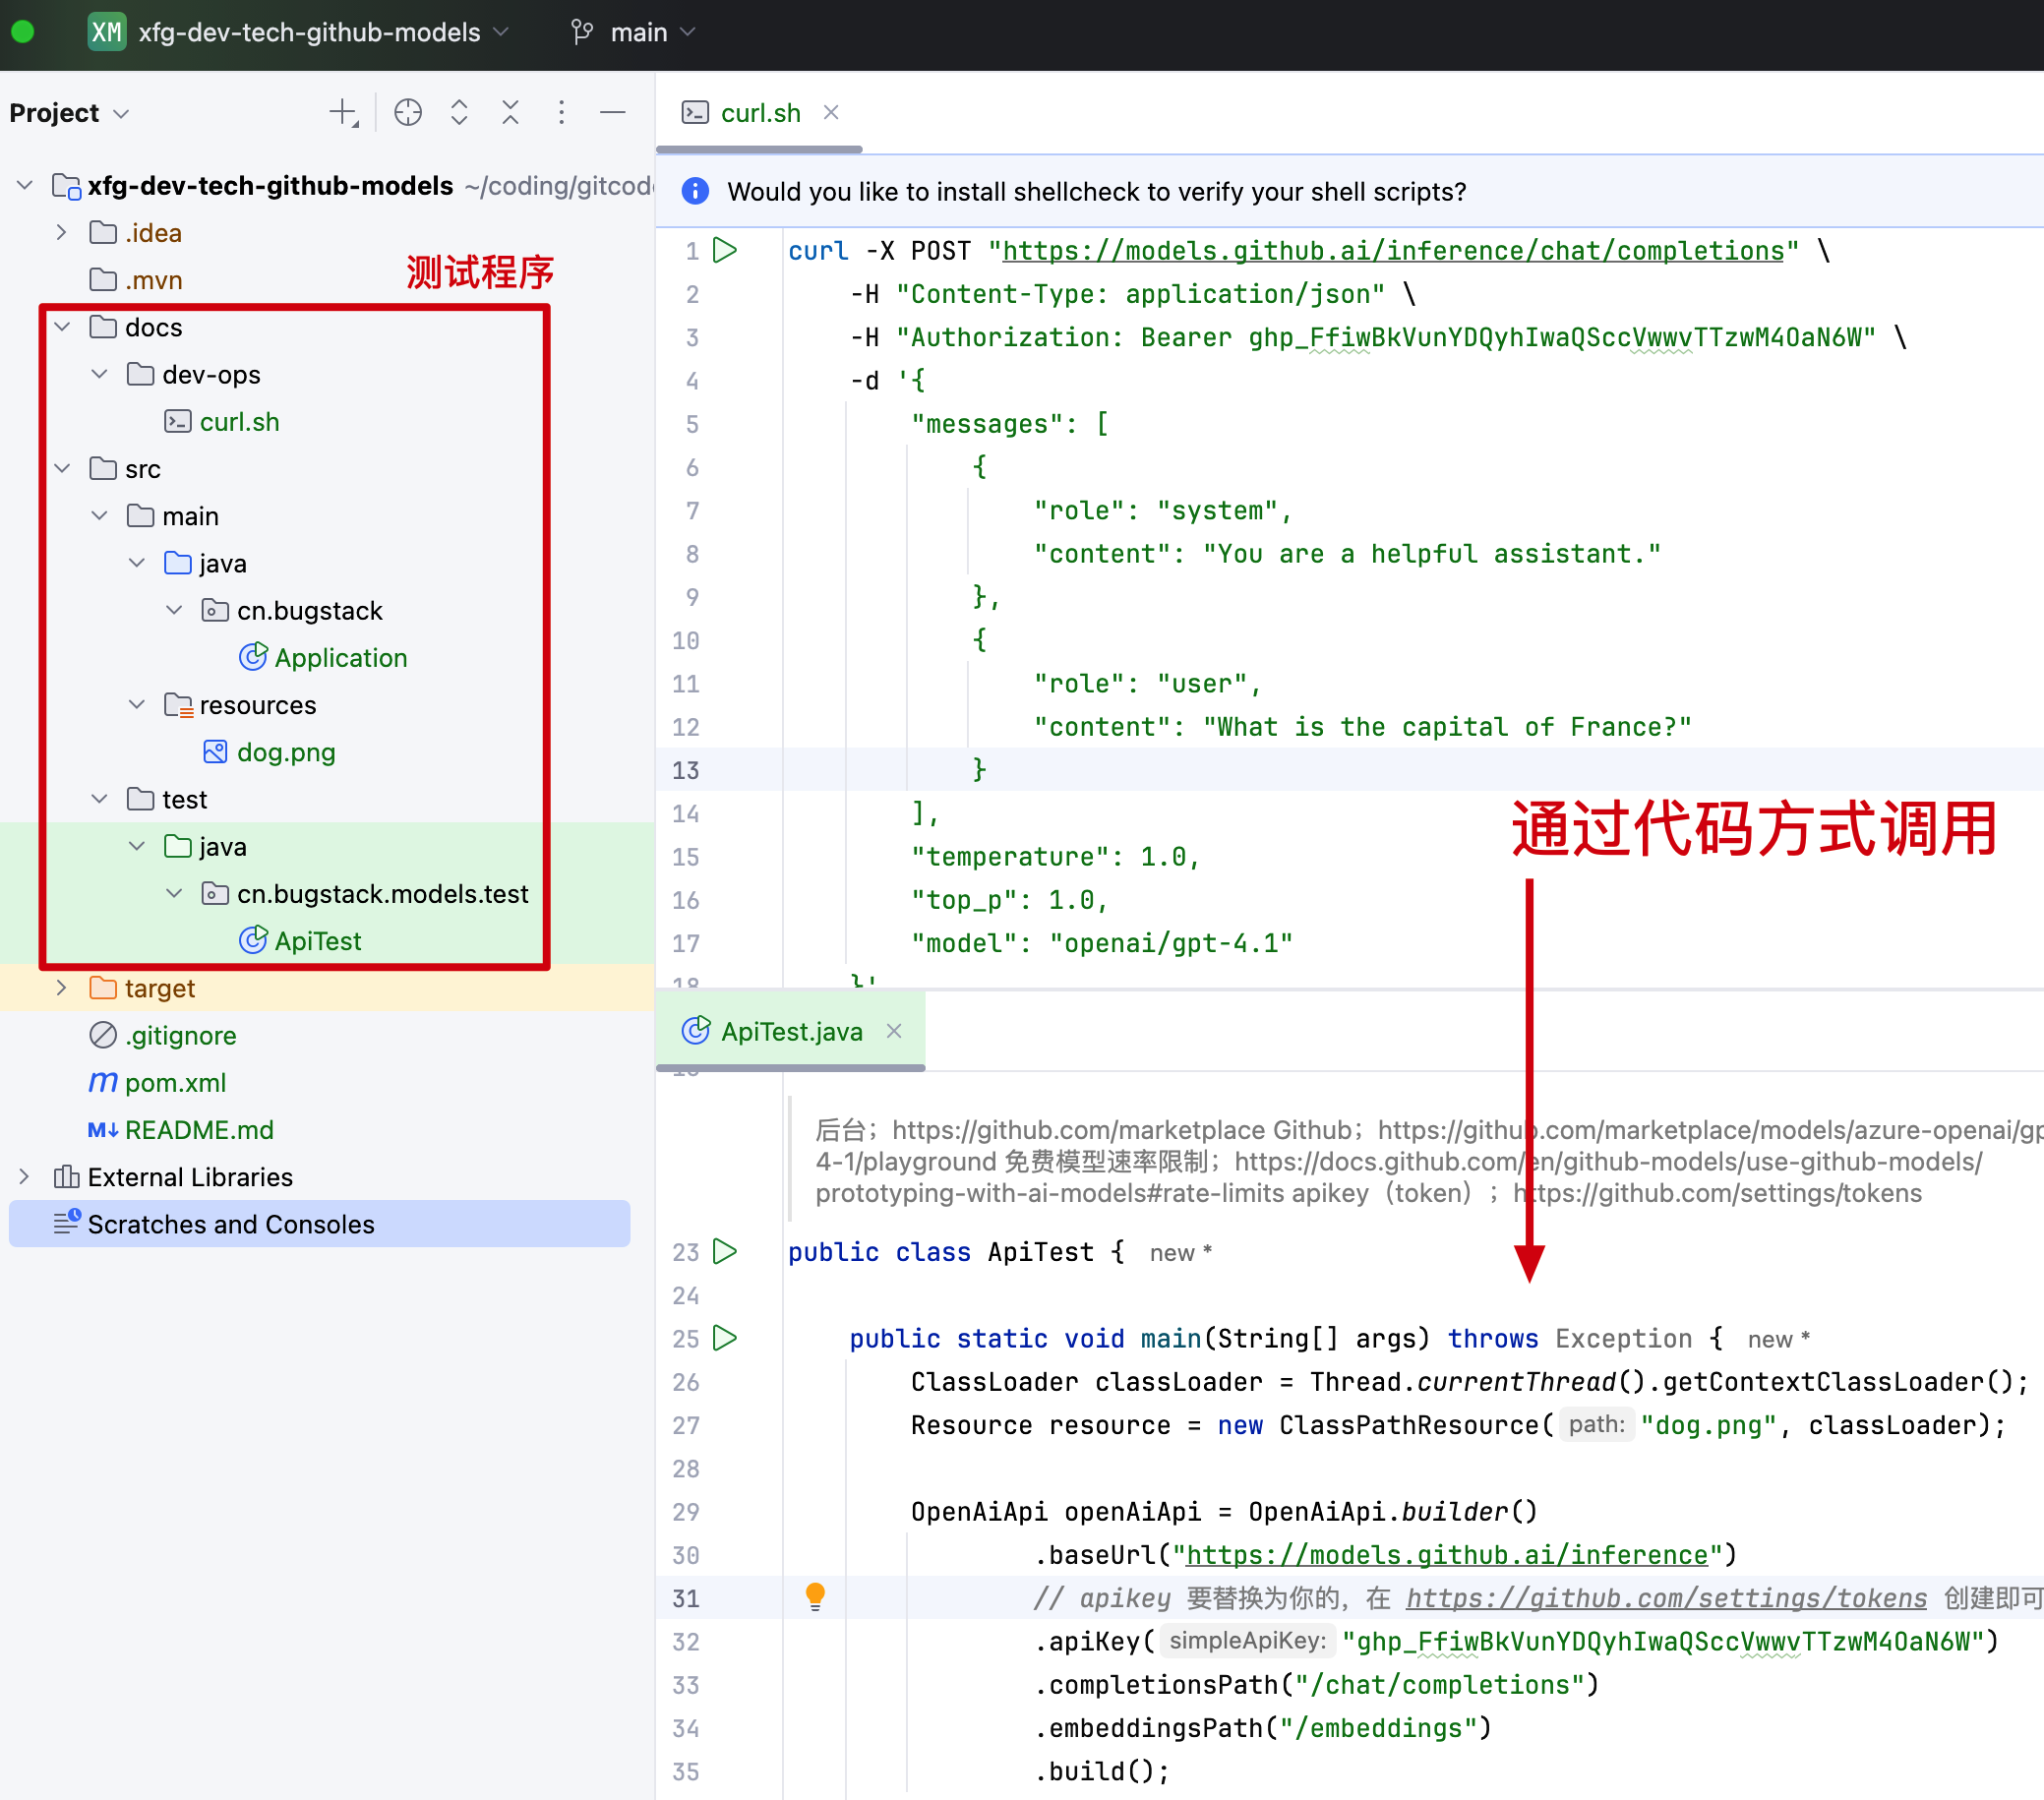Run the main method from the line 25 gutter arrow
This screenshot has width=2044, height=1800.
coord(725,1337)
